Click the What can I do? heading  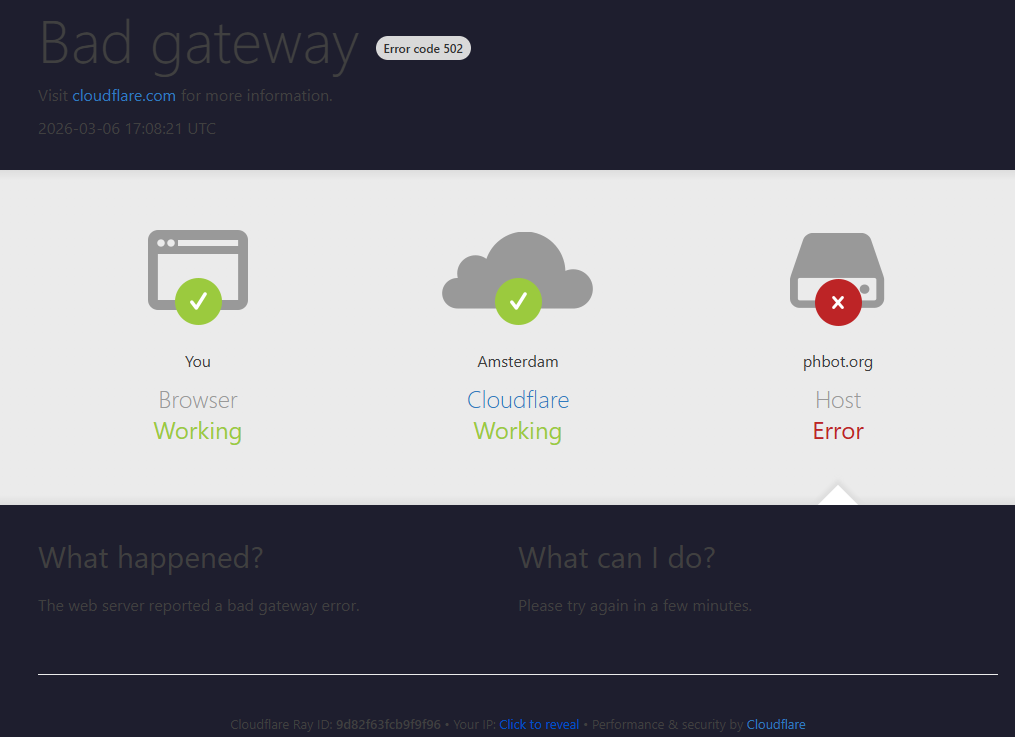tap(617, 558)
